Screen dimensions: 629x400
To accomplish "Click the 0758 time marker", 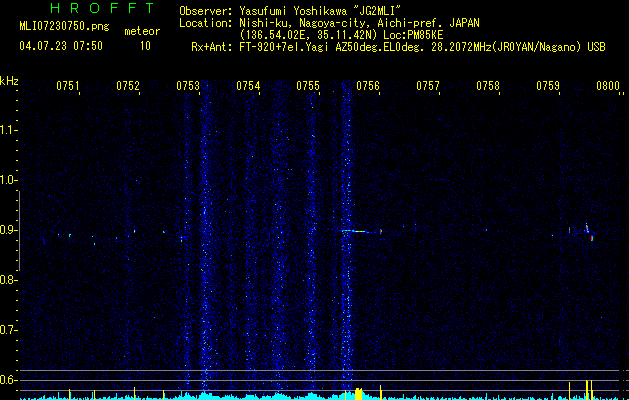I will 488,86.
